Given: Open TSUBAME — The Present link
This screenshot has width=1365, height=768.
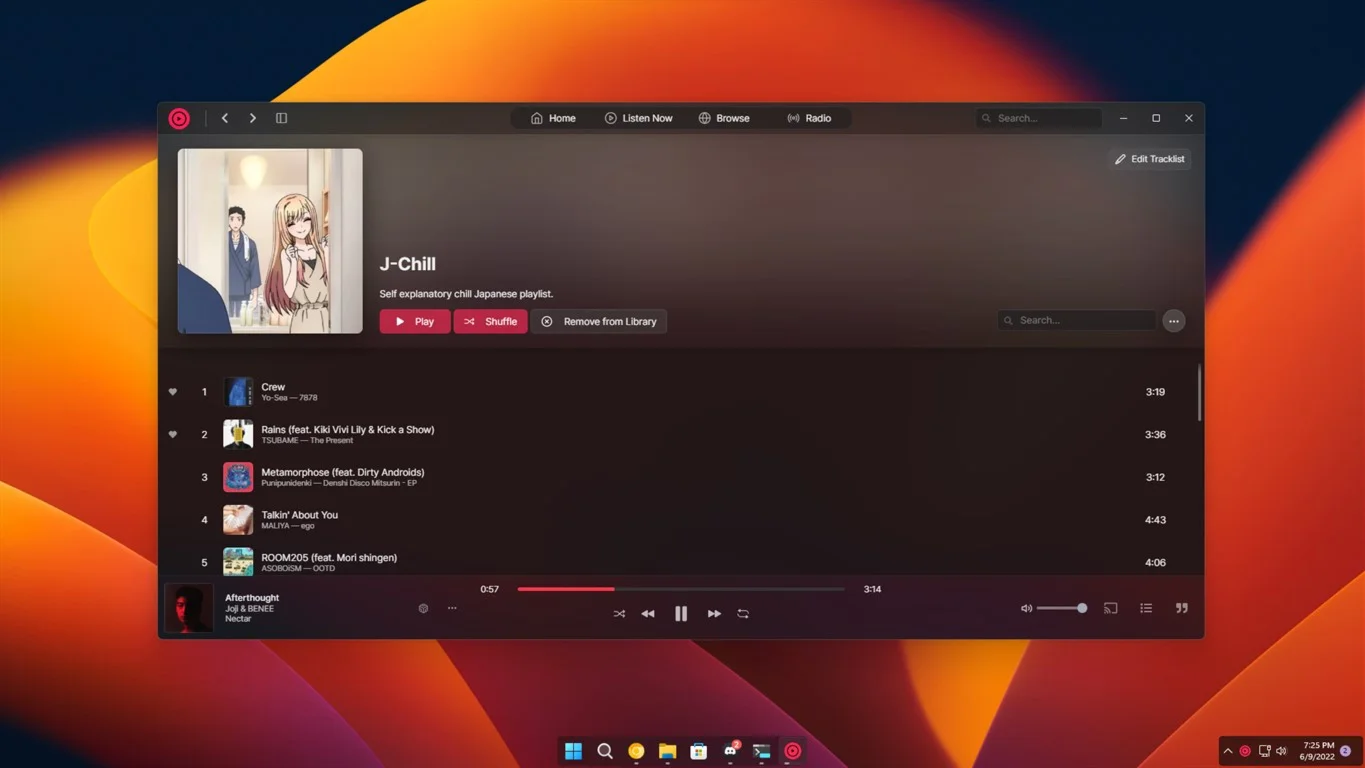Looking at the screenshot, I should point(307,441).
